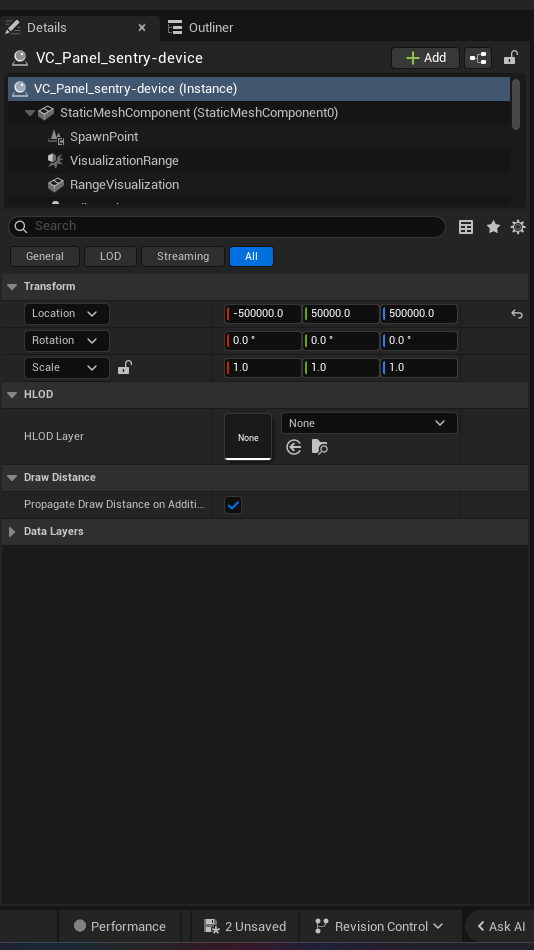Select VC_Panel_sentry-device (Instance) row
This screenshot has height=950, width=534.
[259, 88]
